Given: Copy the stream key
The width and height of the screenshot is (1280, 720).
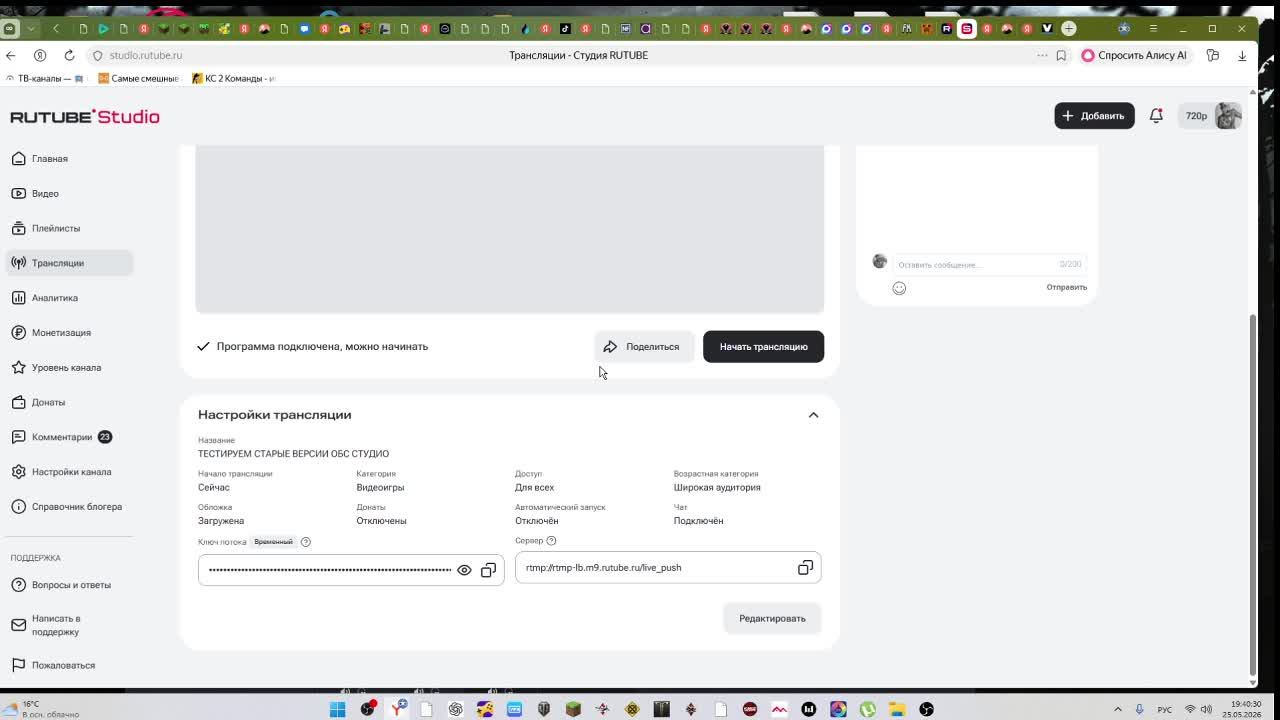Looking at the screenshot, I should click(488, 570).
